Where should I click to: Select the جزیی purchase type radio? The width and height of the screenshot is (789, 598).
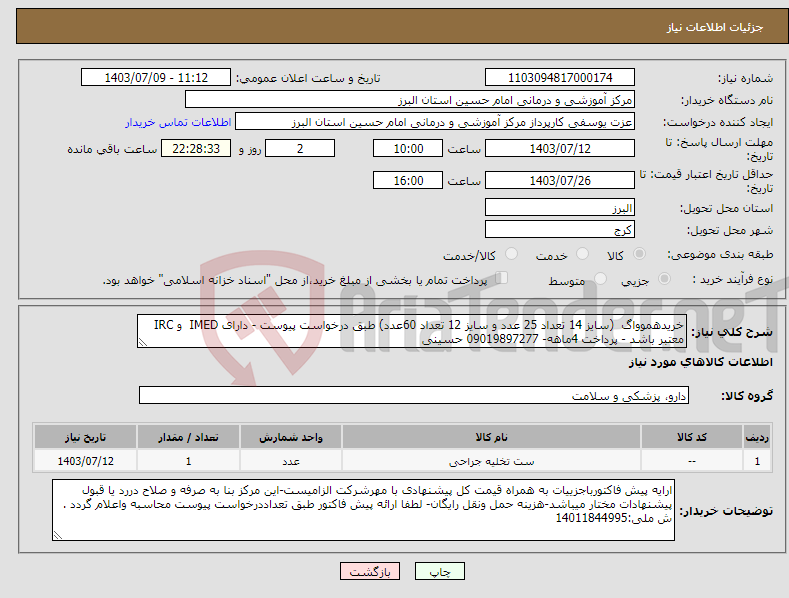tap(664, 278)
